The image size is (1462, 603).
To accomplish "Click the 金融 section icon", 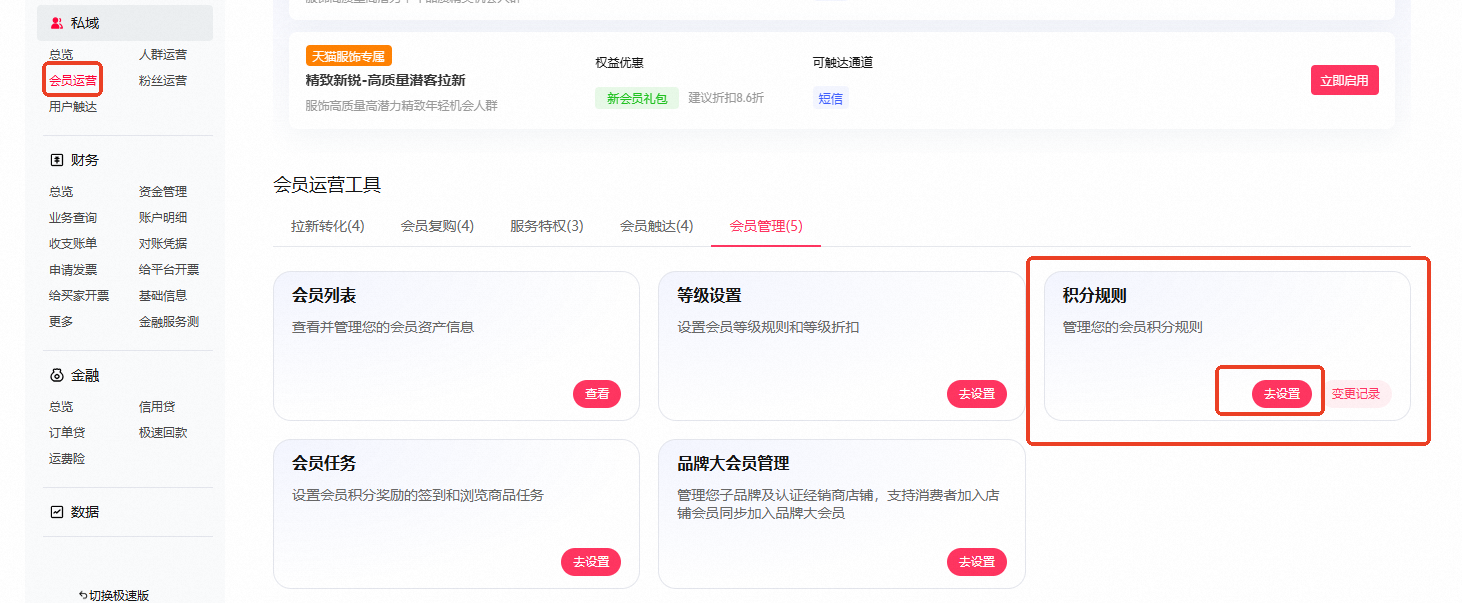I will click(x=57, y=376).
